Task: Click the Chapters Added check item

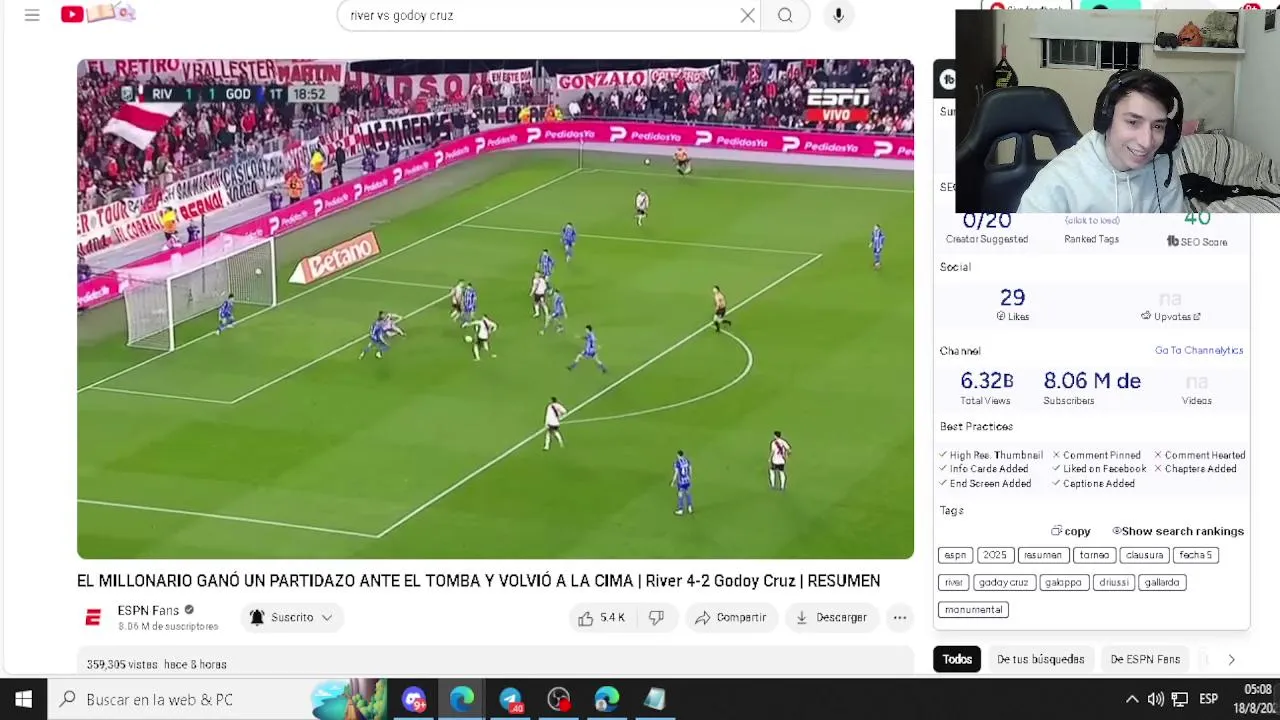Action: tap(1195, 469)
